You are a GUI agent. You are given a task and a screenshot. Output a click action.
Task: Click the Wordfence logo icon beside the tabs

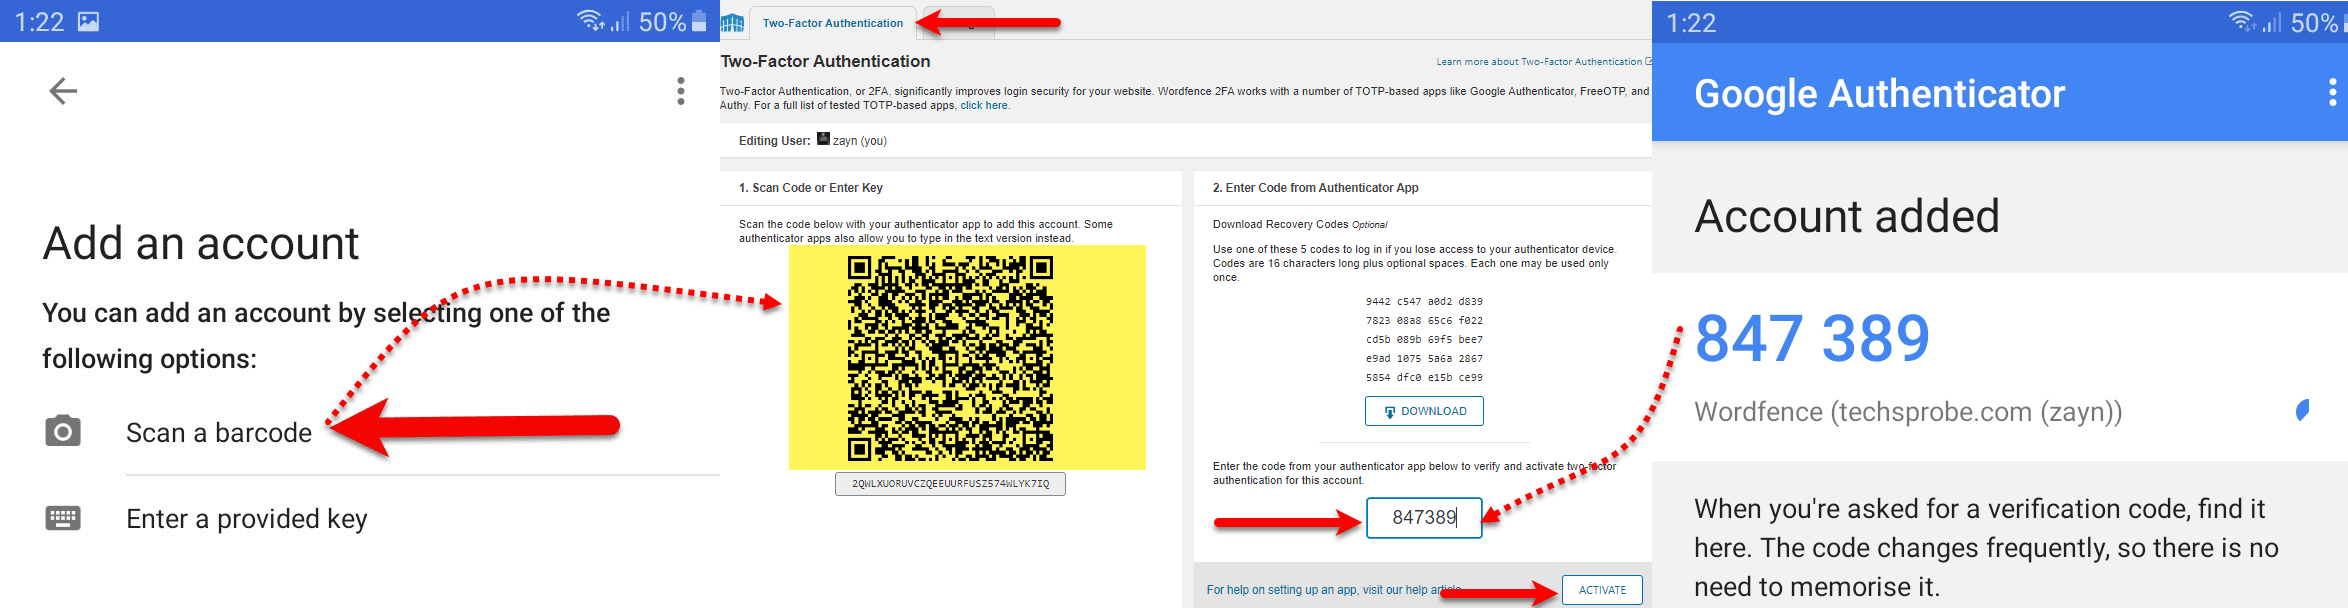[733, 23]
